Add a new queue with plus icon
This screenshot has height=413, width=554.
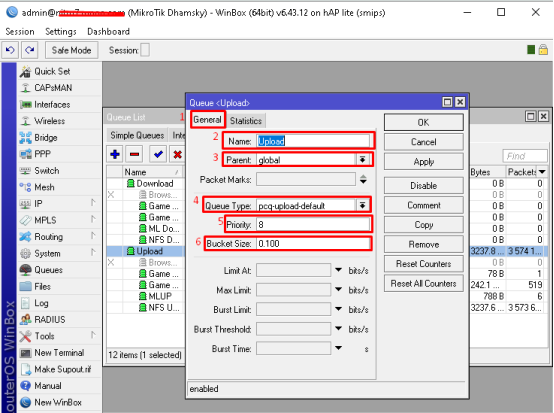click(115, 154)
